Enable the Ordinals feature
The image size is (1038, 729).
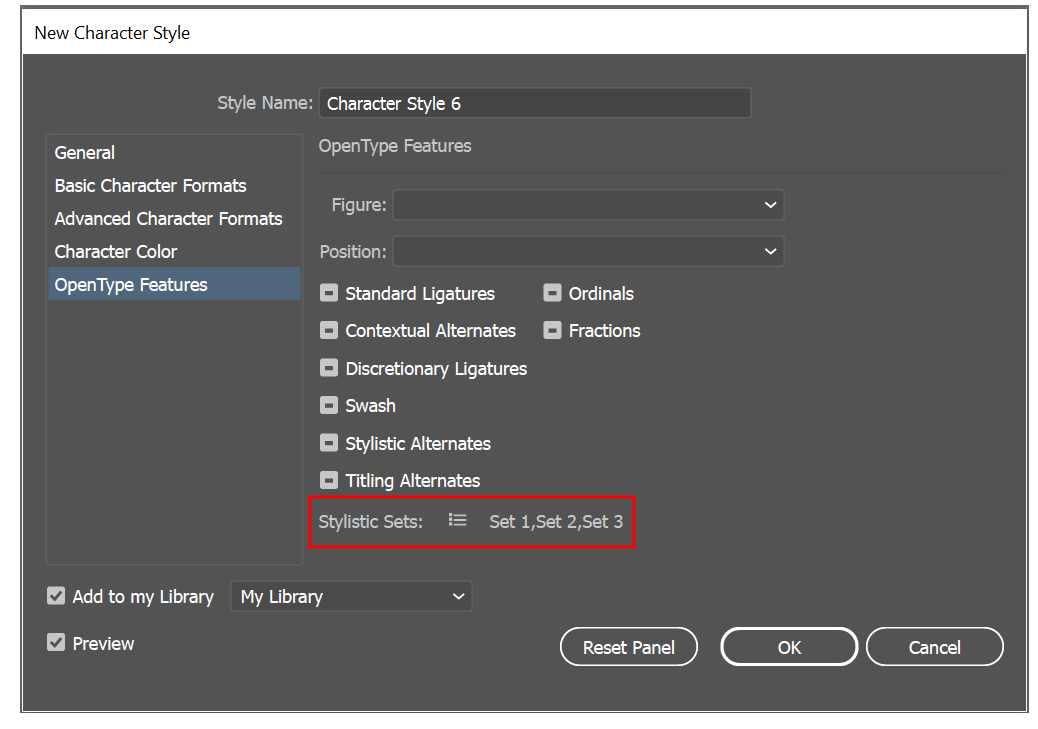tap(553, 292)
